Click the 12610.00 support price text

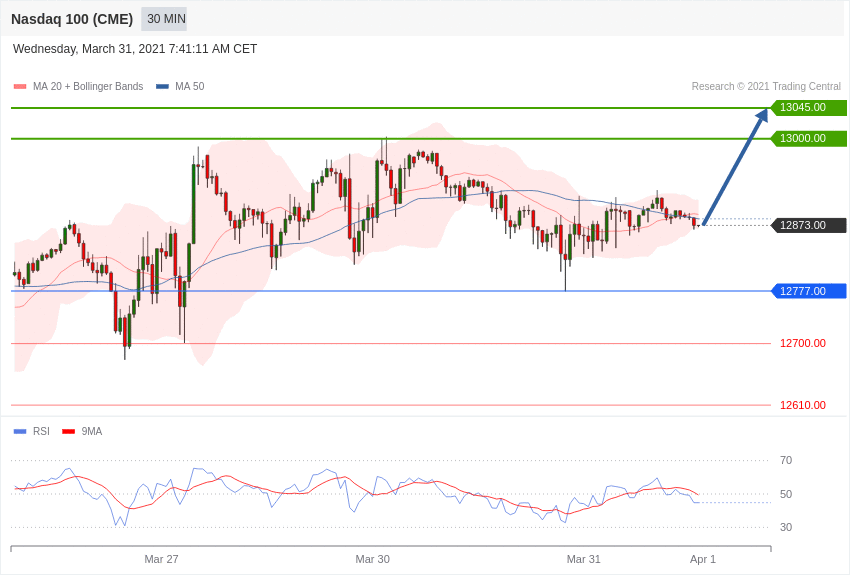[x=803, y=405]
